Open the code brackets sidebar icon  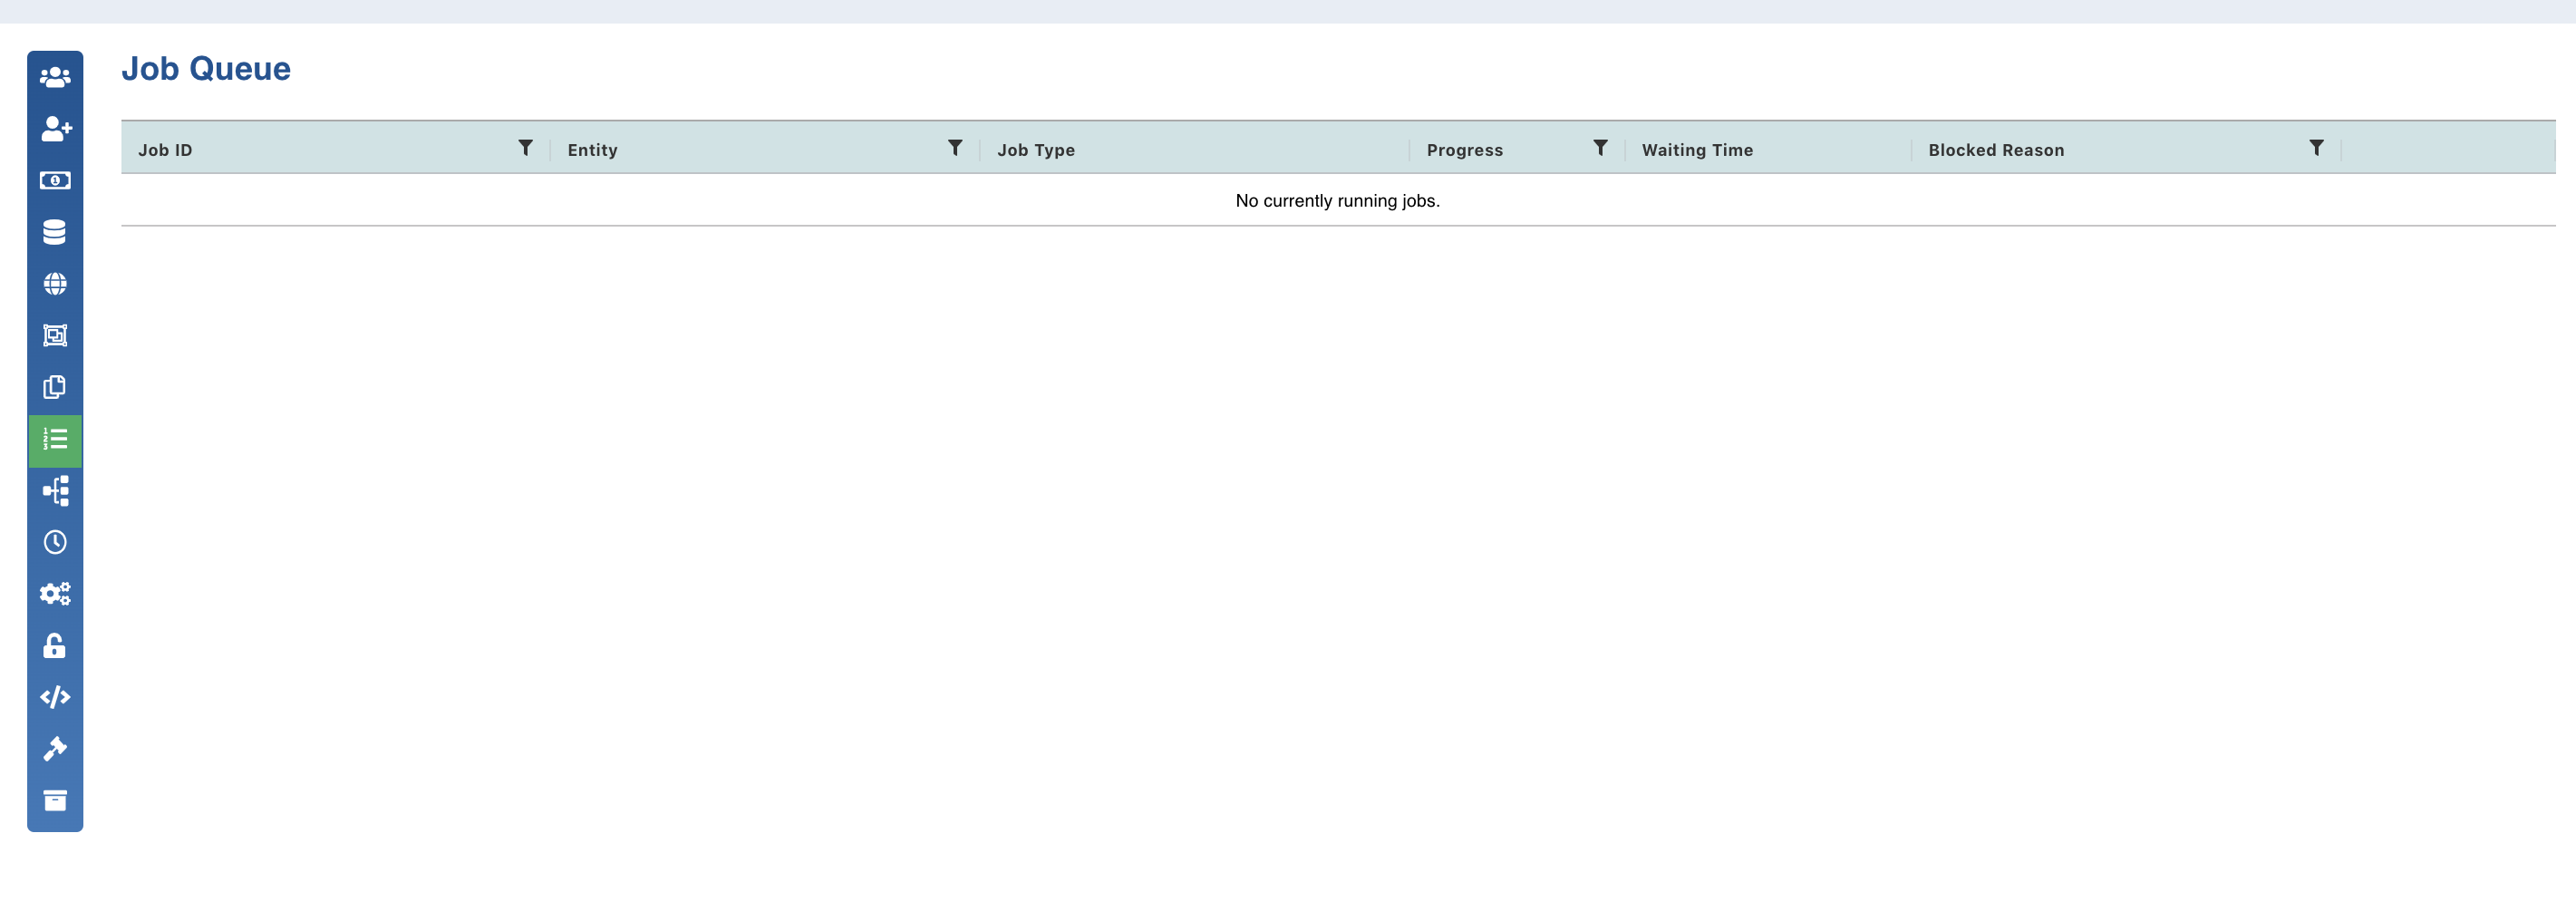tap(55, 697)
